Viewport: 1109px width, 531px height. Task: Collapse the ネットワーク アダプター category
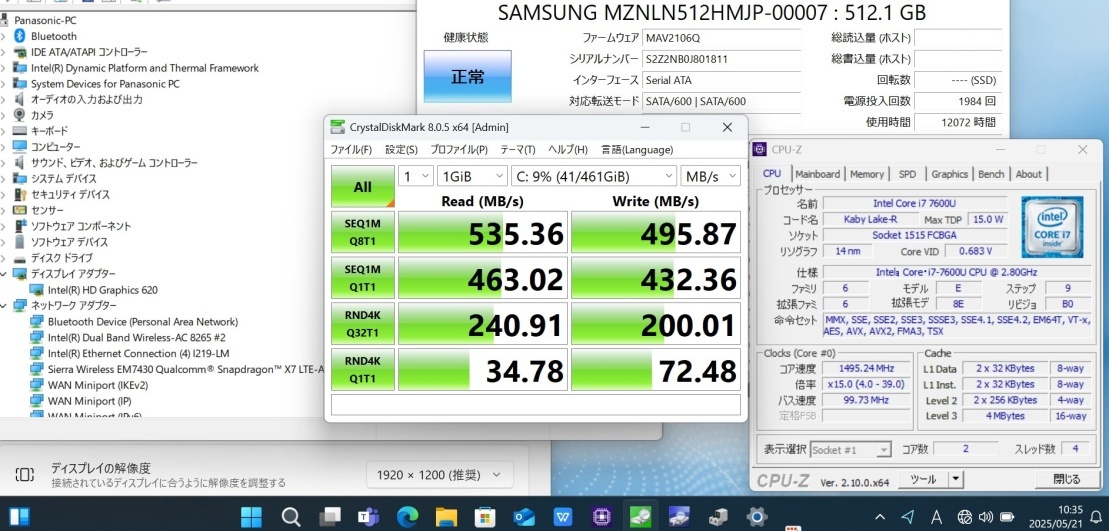tap(4, 305)
